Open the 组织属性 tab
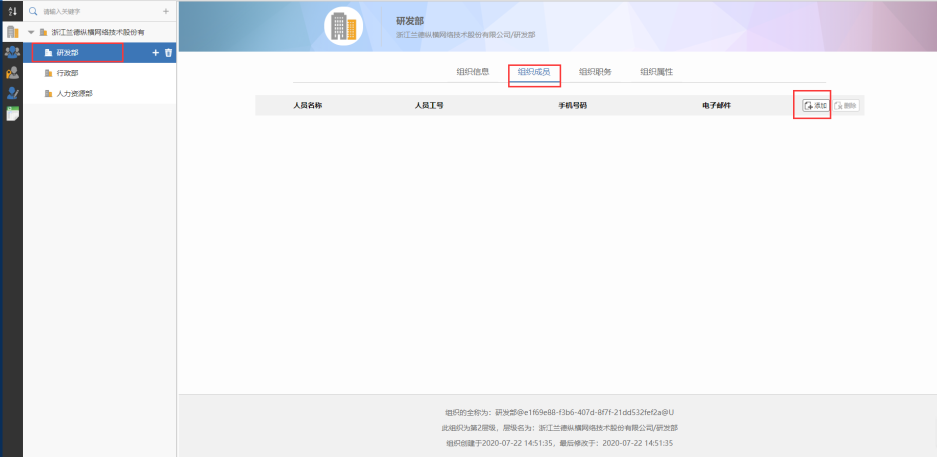 pyautogui.click(x=656, y=72)
